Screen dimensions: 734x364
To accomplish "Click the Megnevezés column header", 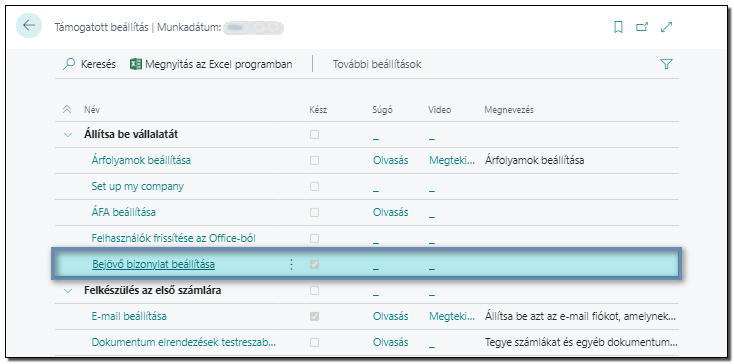I will [x=509, y=110].
